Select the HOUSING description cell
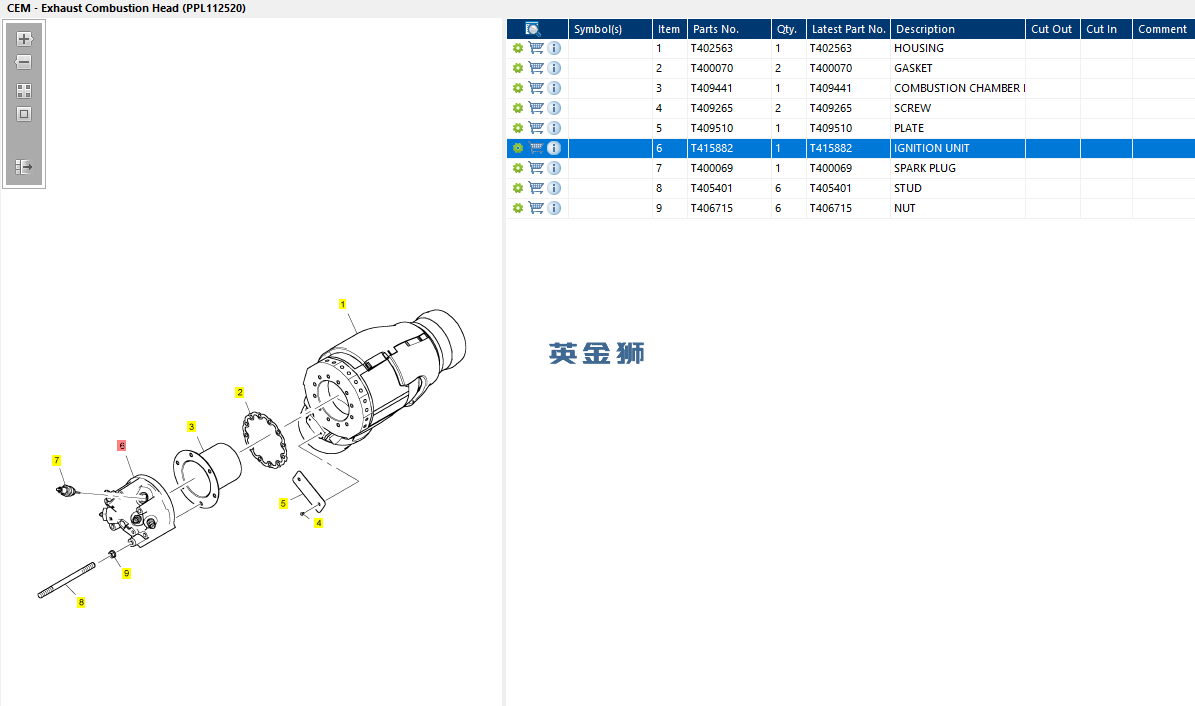This screenshot has height=706, width=1195. pos(957,48)
